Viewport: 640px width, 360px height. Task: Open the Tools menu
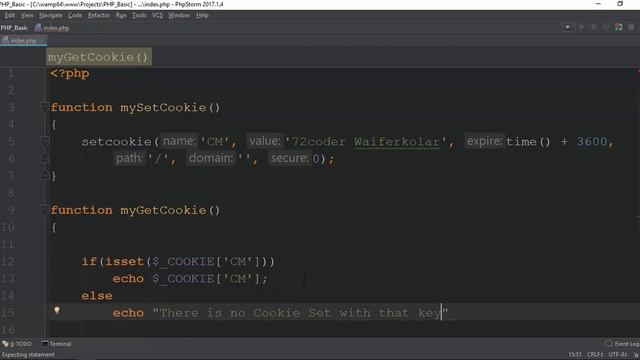tap(139, 16)
